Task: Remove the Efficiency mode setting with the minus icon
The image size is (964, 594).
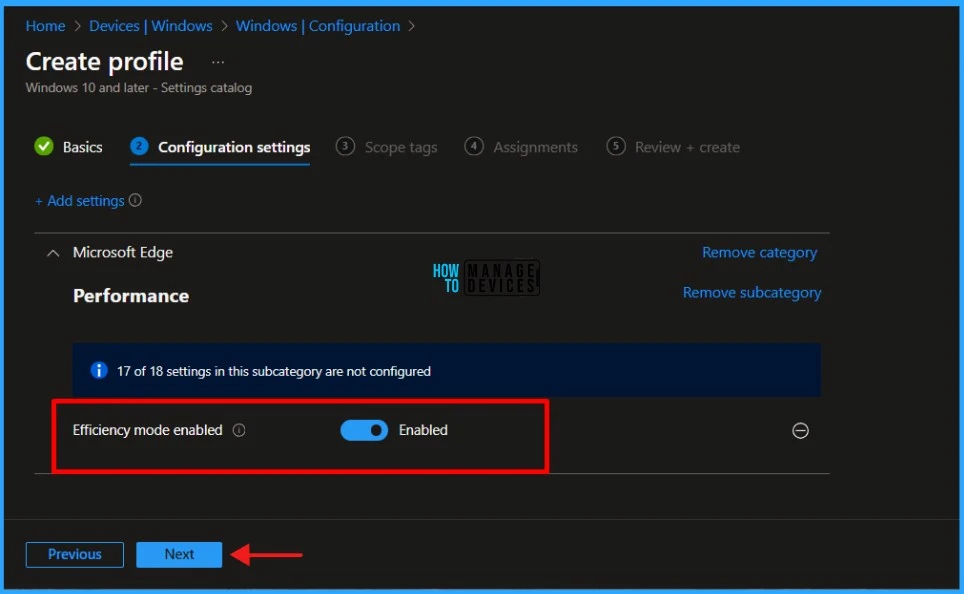Action: (x=800, y=430)
